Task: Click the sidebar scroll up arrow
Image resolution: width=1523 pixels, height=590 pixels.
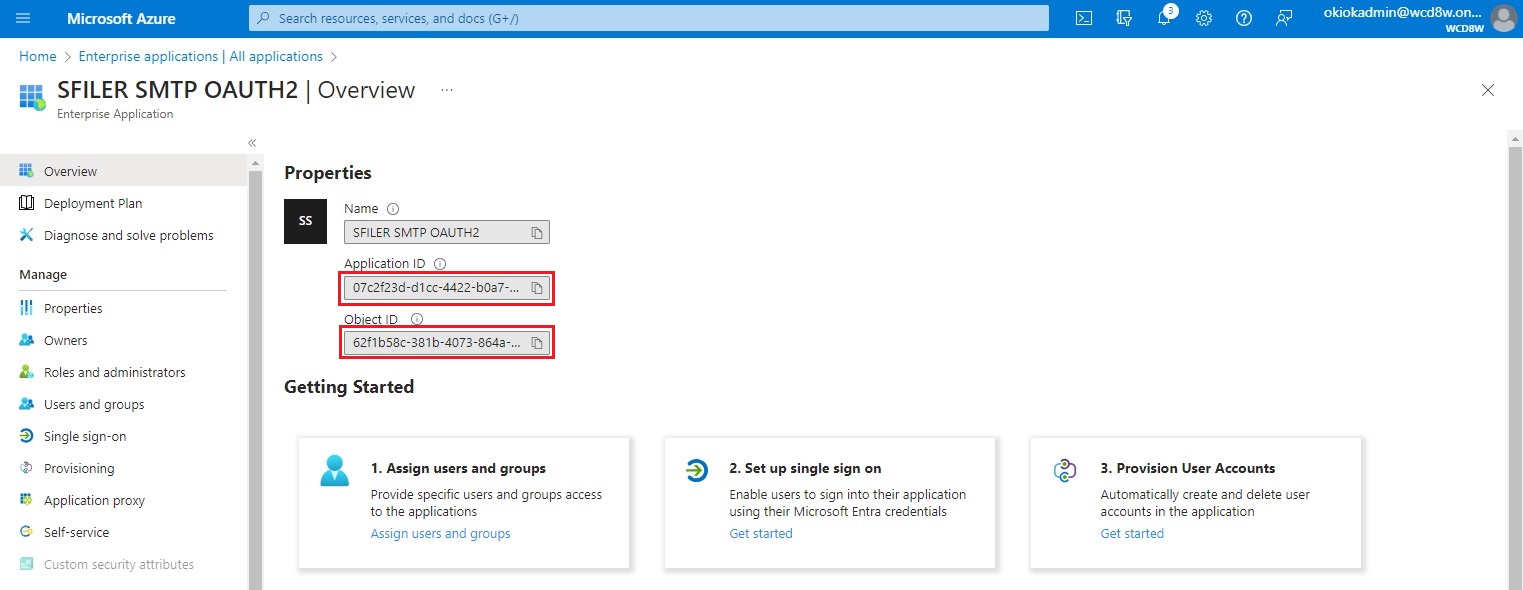Action: (255, 162)
